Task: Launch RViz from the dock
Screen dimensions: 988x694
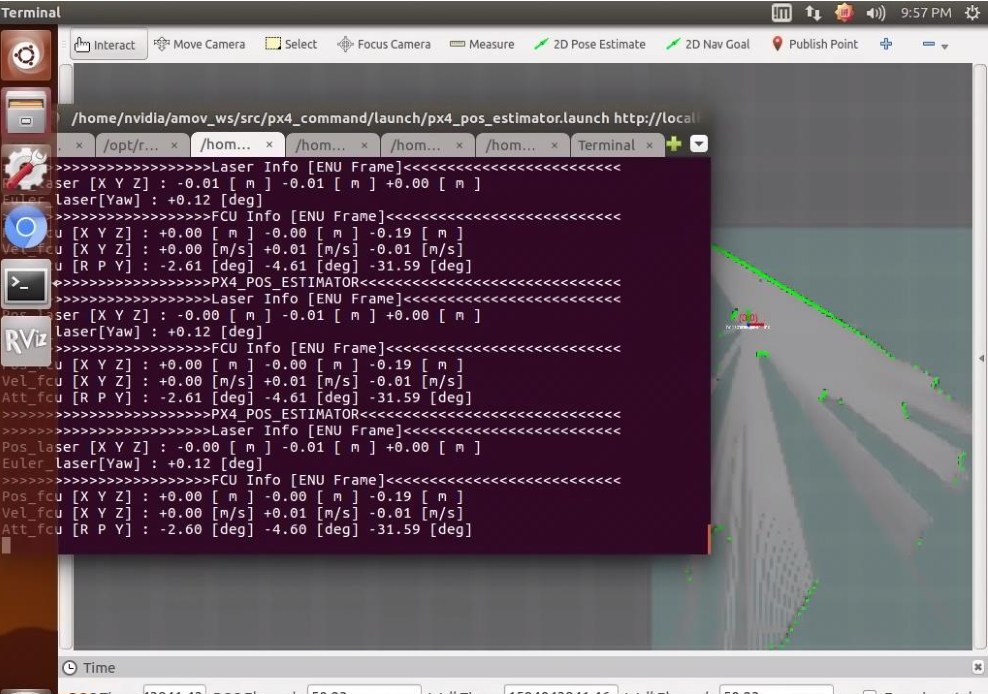Action: click(25, 340)
